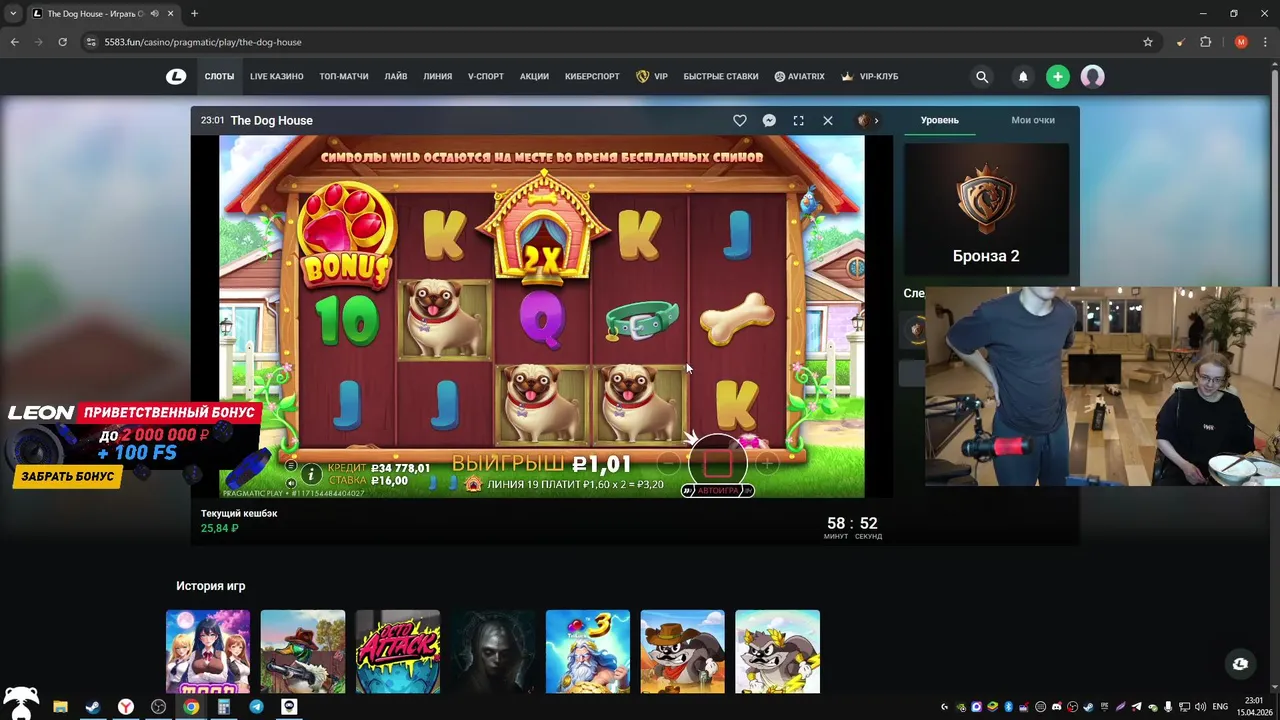This screenshot has width=1280, height=720.
Task: Open the tab search dropdown arrow
Action: (13, 14)
